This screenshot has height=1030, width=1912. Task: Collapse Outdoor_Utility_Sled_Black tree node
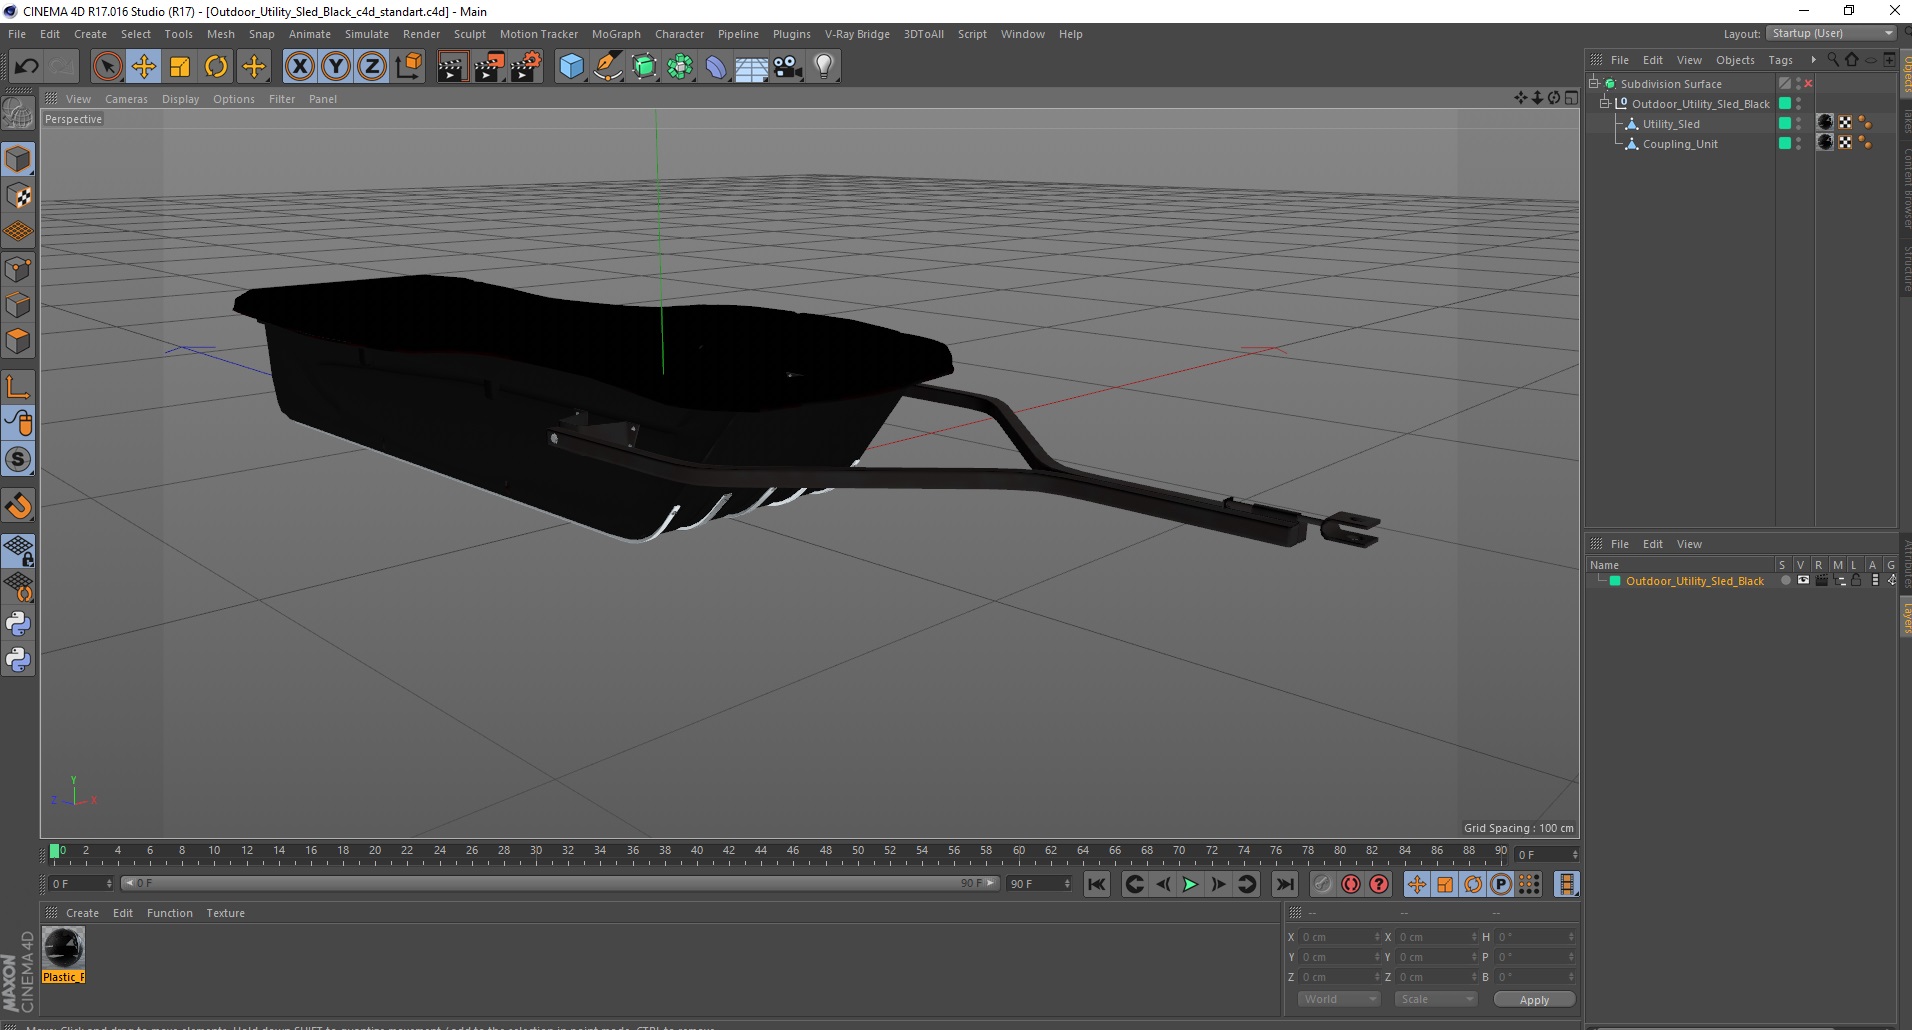[1604, 104]
